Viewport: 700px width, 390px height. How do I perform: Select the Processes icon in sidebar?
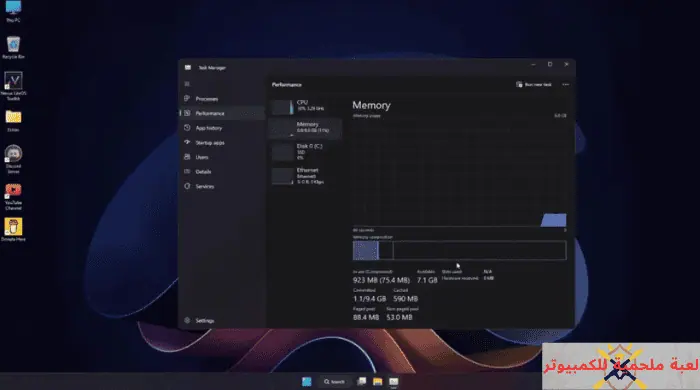pyautogui.click(x=188, y=99)
